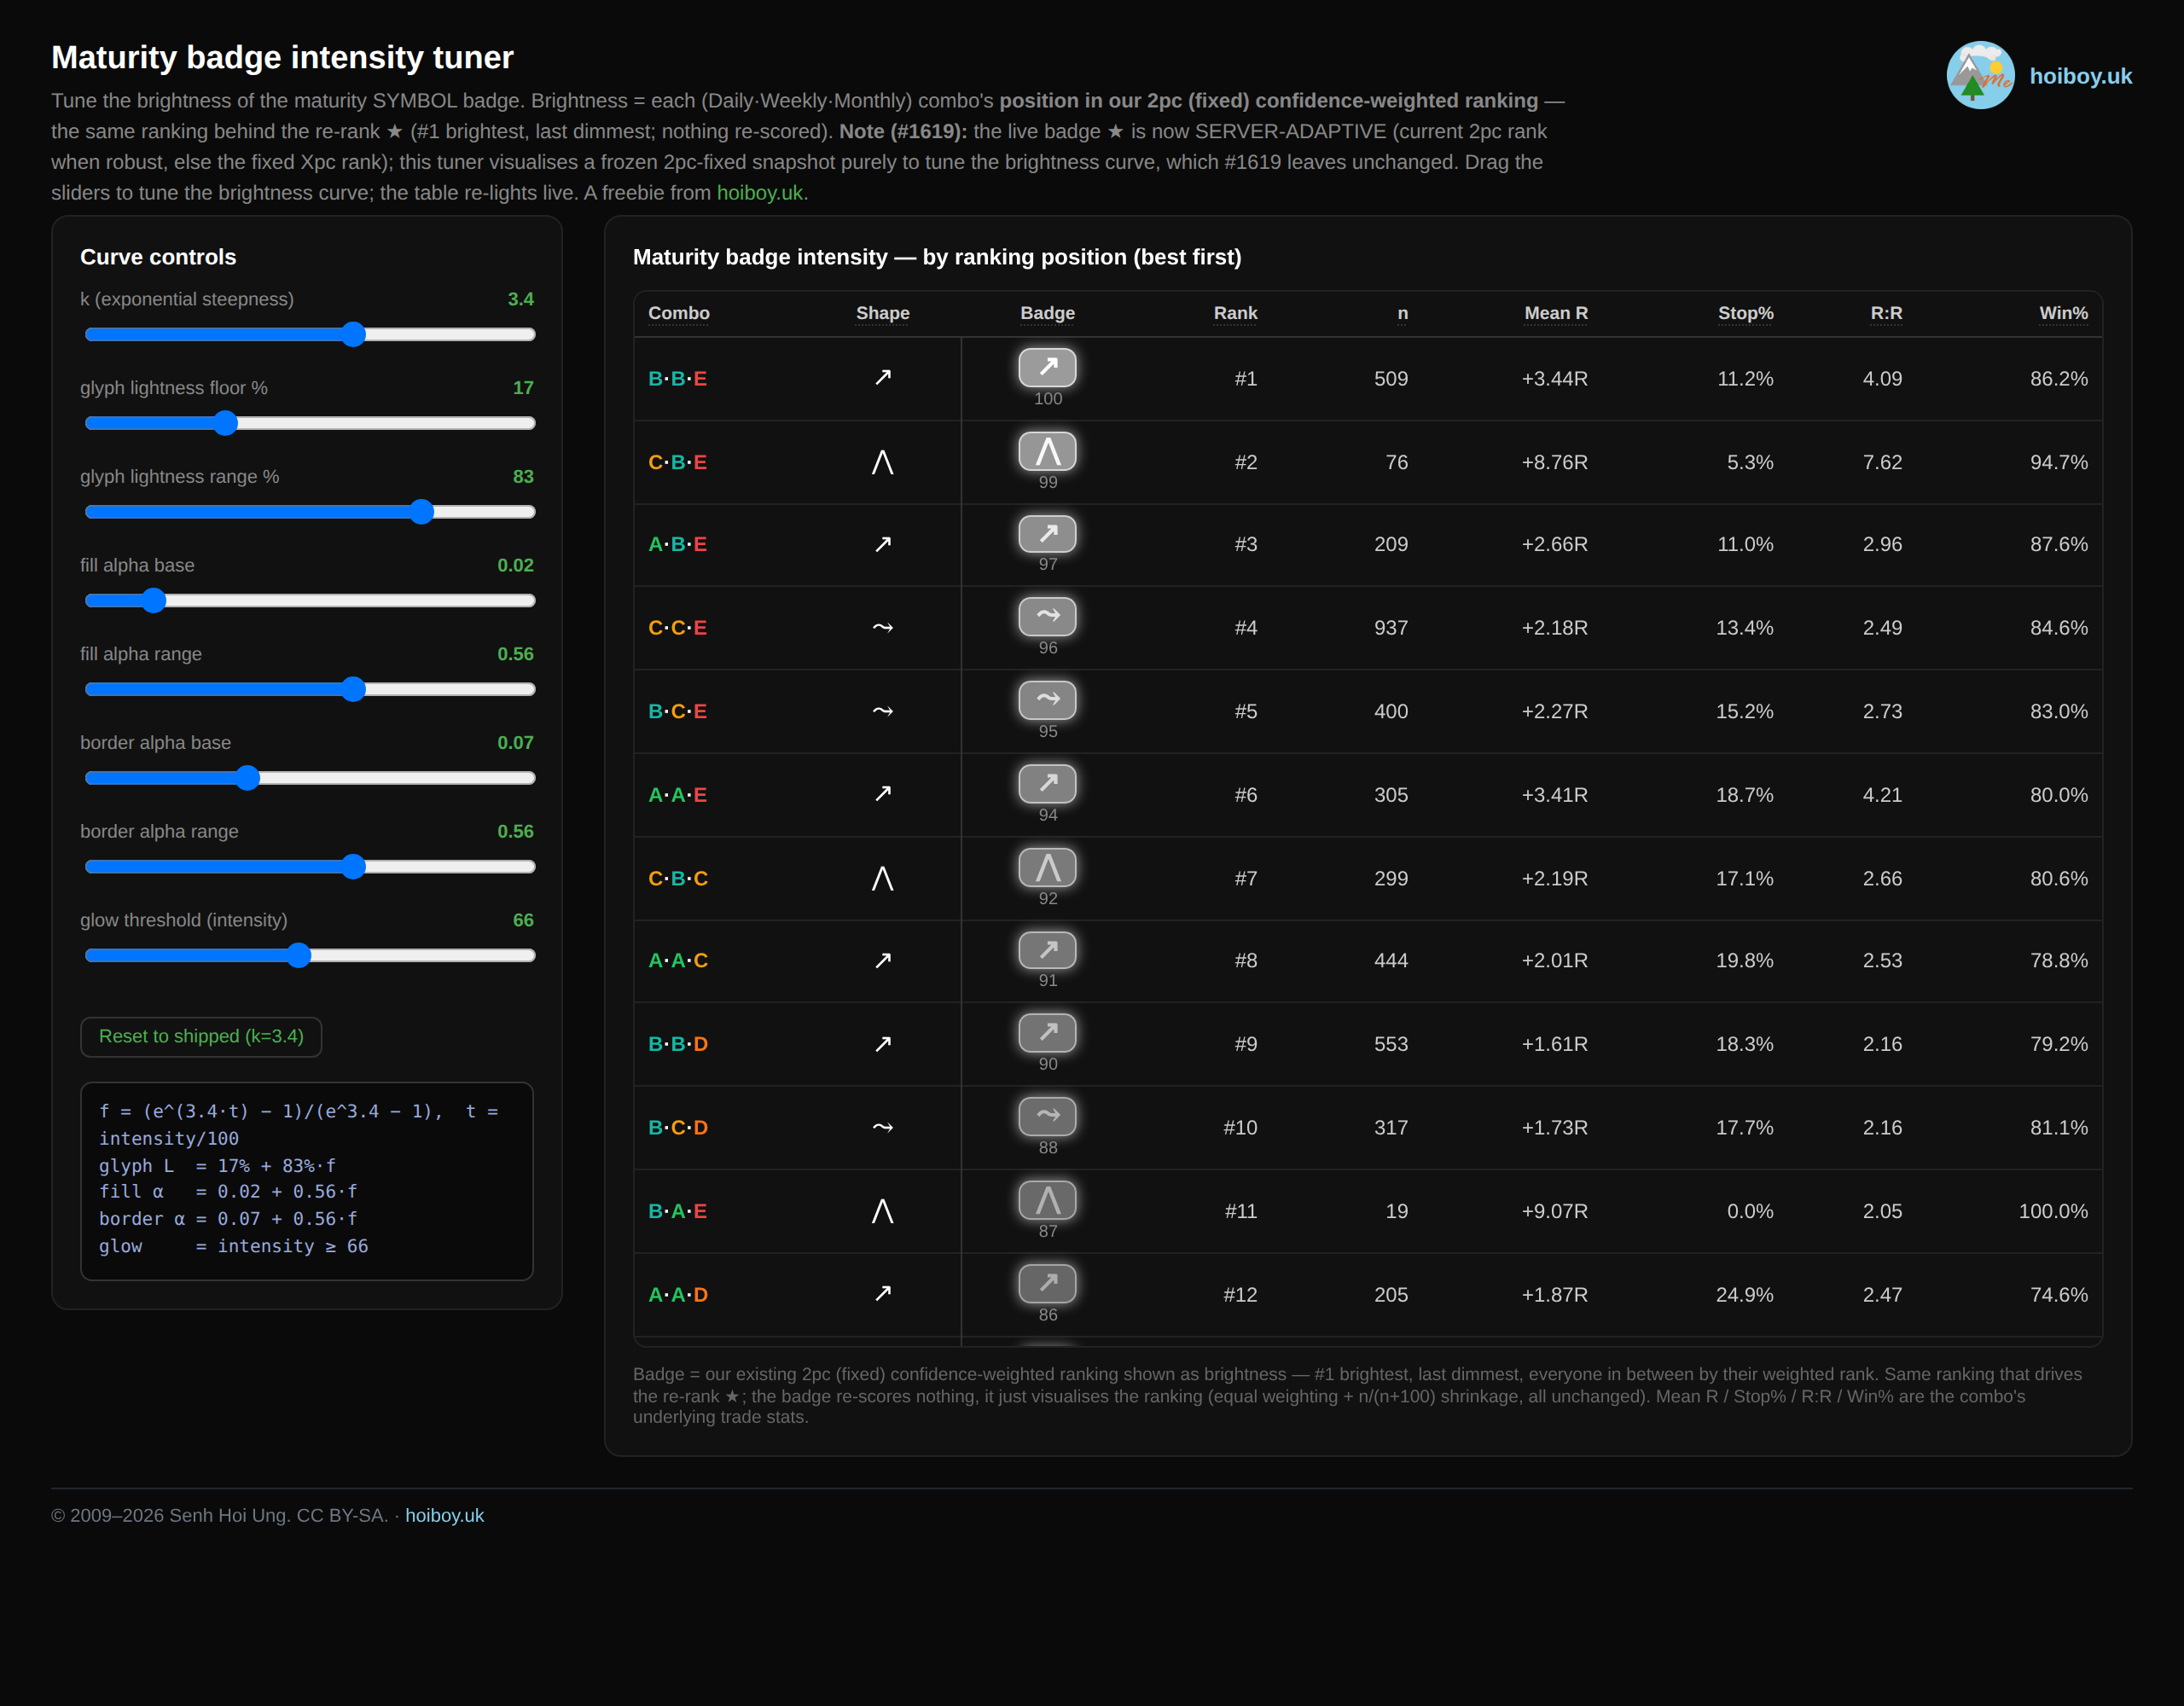Click the shape arrow glyph in B·B·E row
Viewport: 2184px width, 1706px height.
[883, 378]
